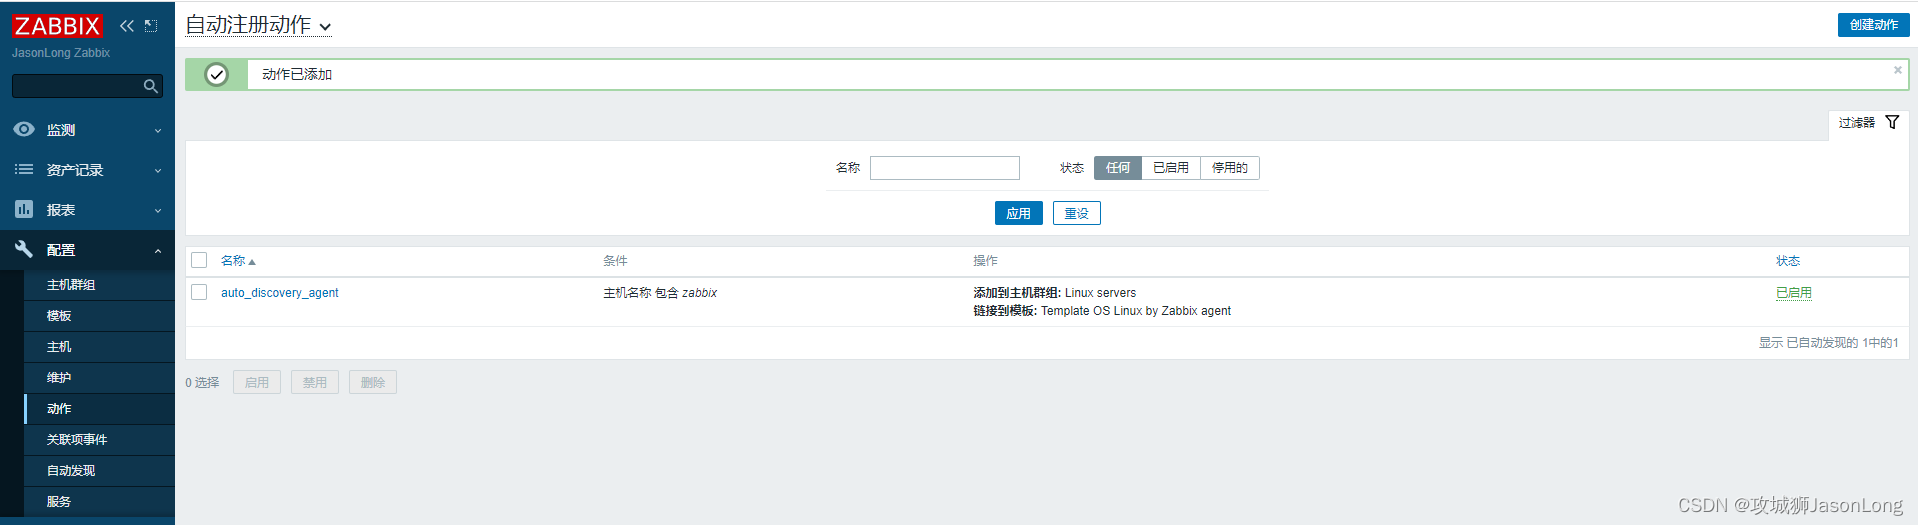Tick the select-all checkbox in table header
This screenshot has height=525, width=1918.
tap(199, 260)
